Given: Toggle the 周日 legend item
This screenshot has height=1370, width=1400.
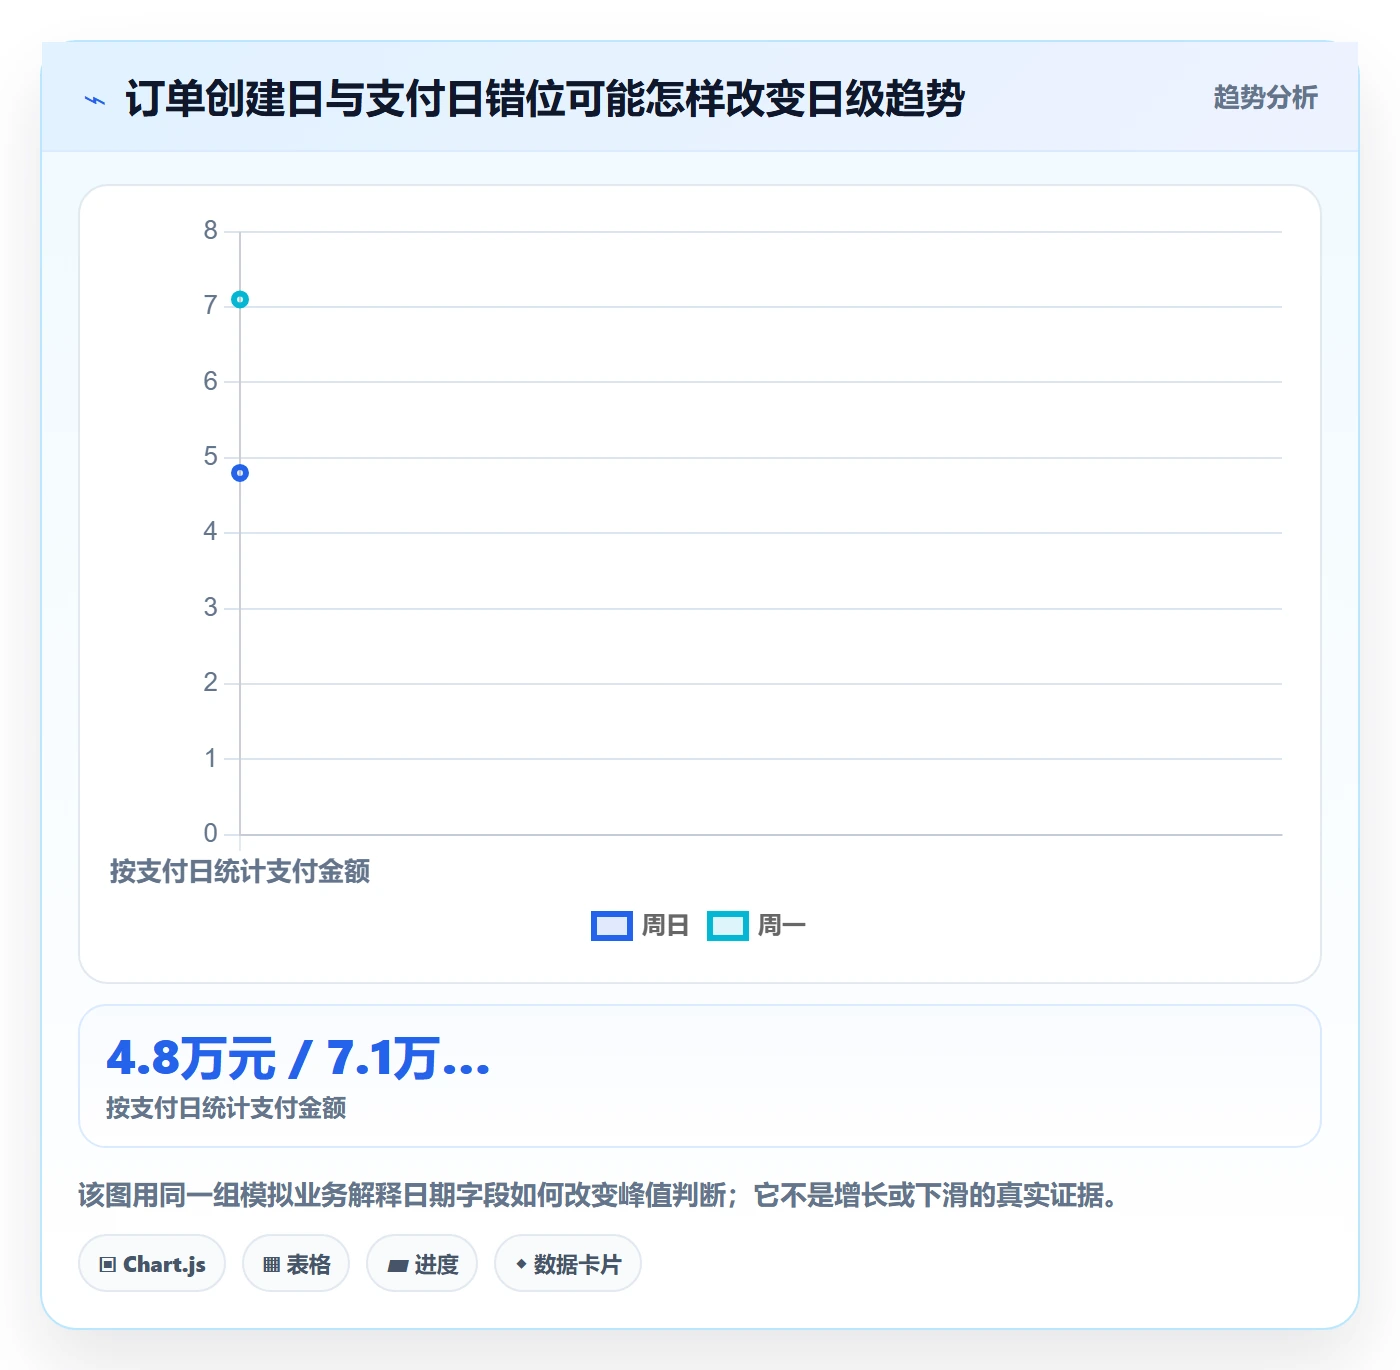Looking at the screenshot, I should tap(640, 926).
